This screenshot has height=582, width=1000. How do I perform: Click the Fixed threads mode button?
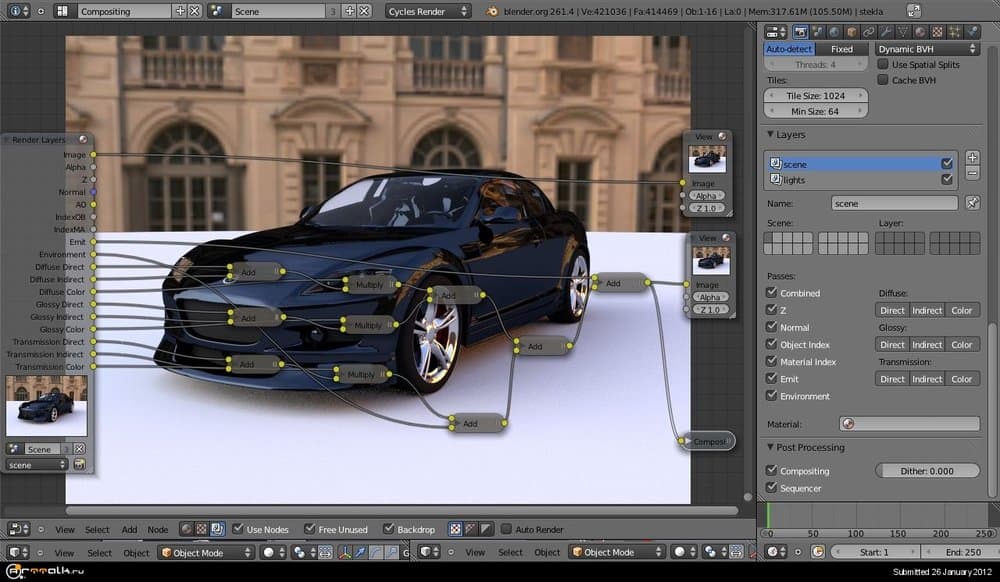click(842, 48)
